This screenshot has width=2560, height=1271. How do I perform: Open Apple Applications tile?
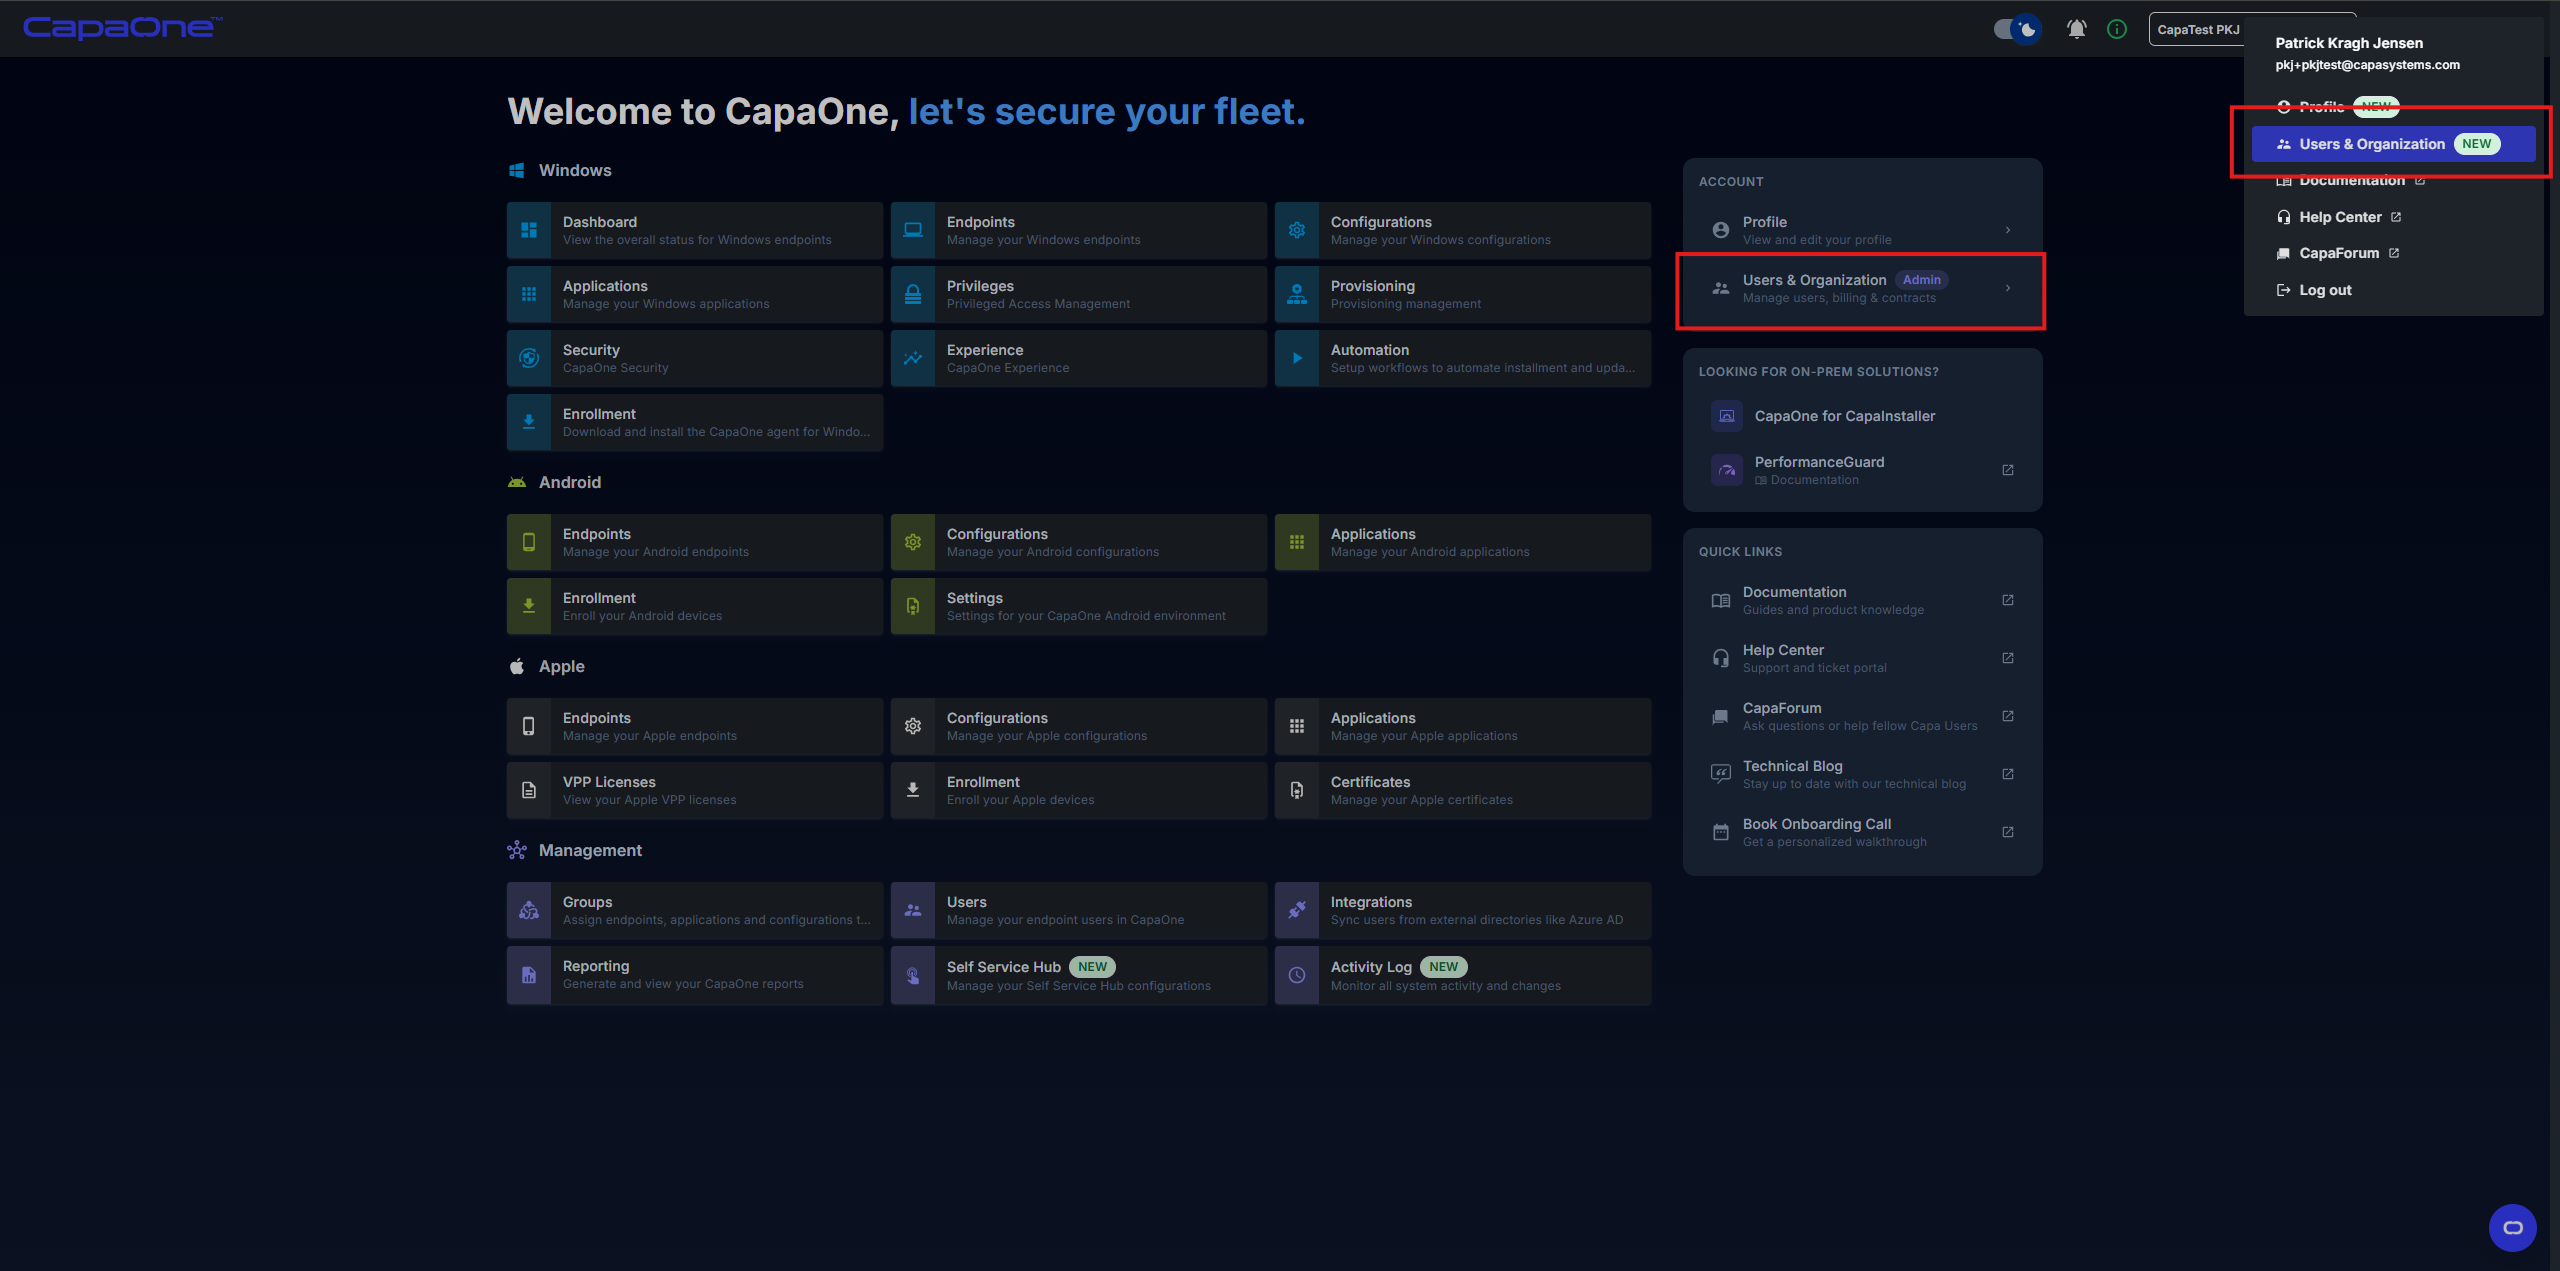(x=1463, y=726)
